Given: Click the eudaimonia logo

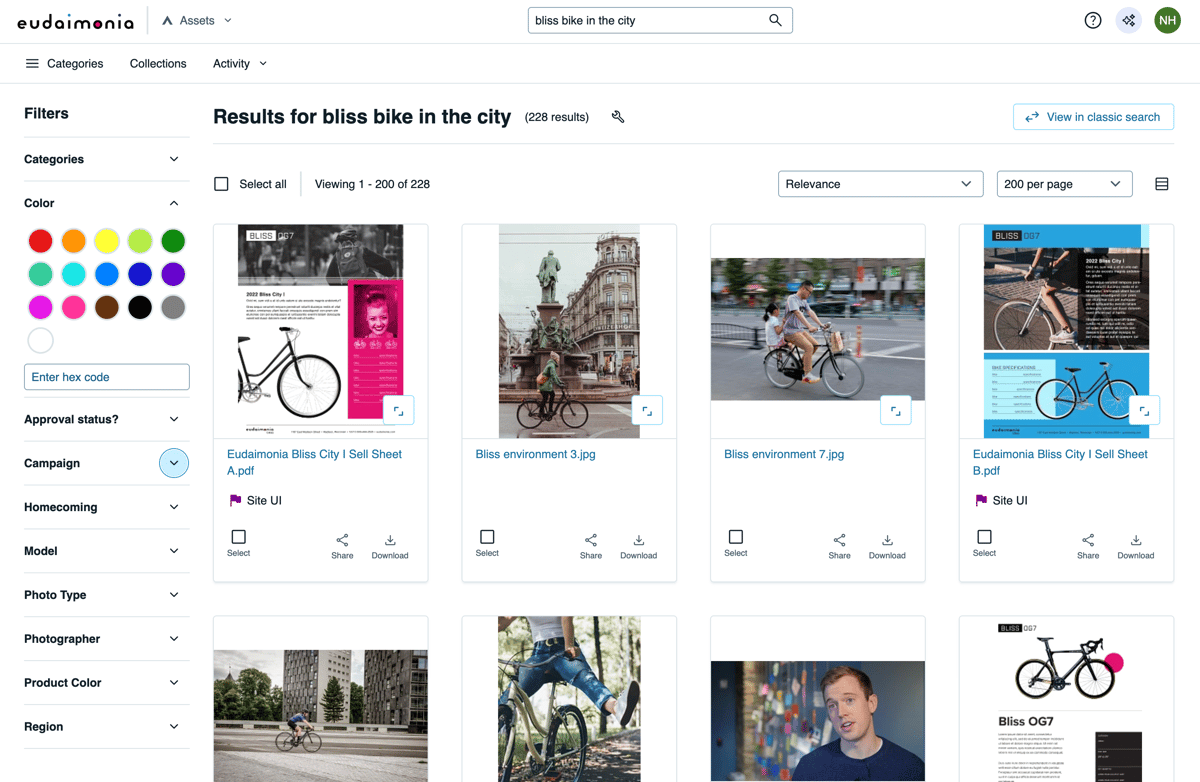Looking at the screenshot, I should 75,21.
